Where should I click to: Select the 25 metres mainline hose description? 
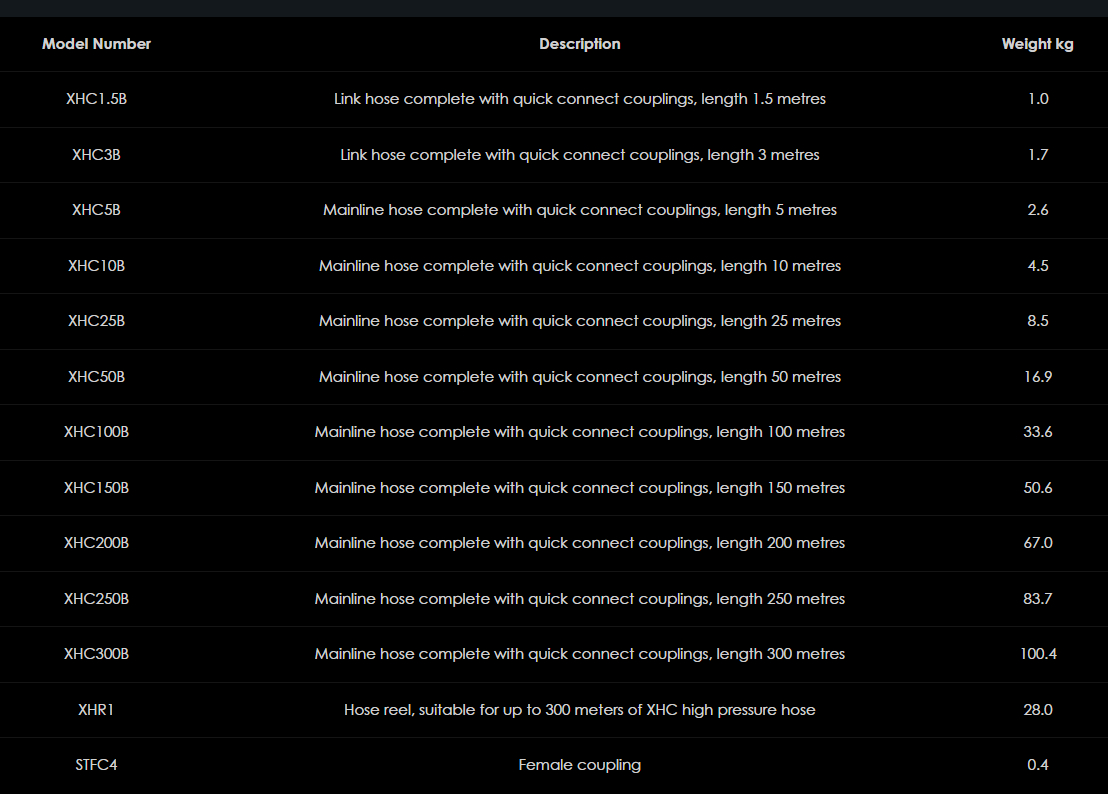coord(579,321)
